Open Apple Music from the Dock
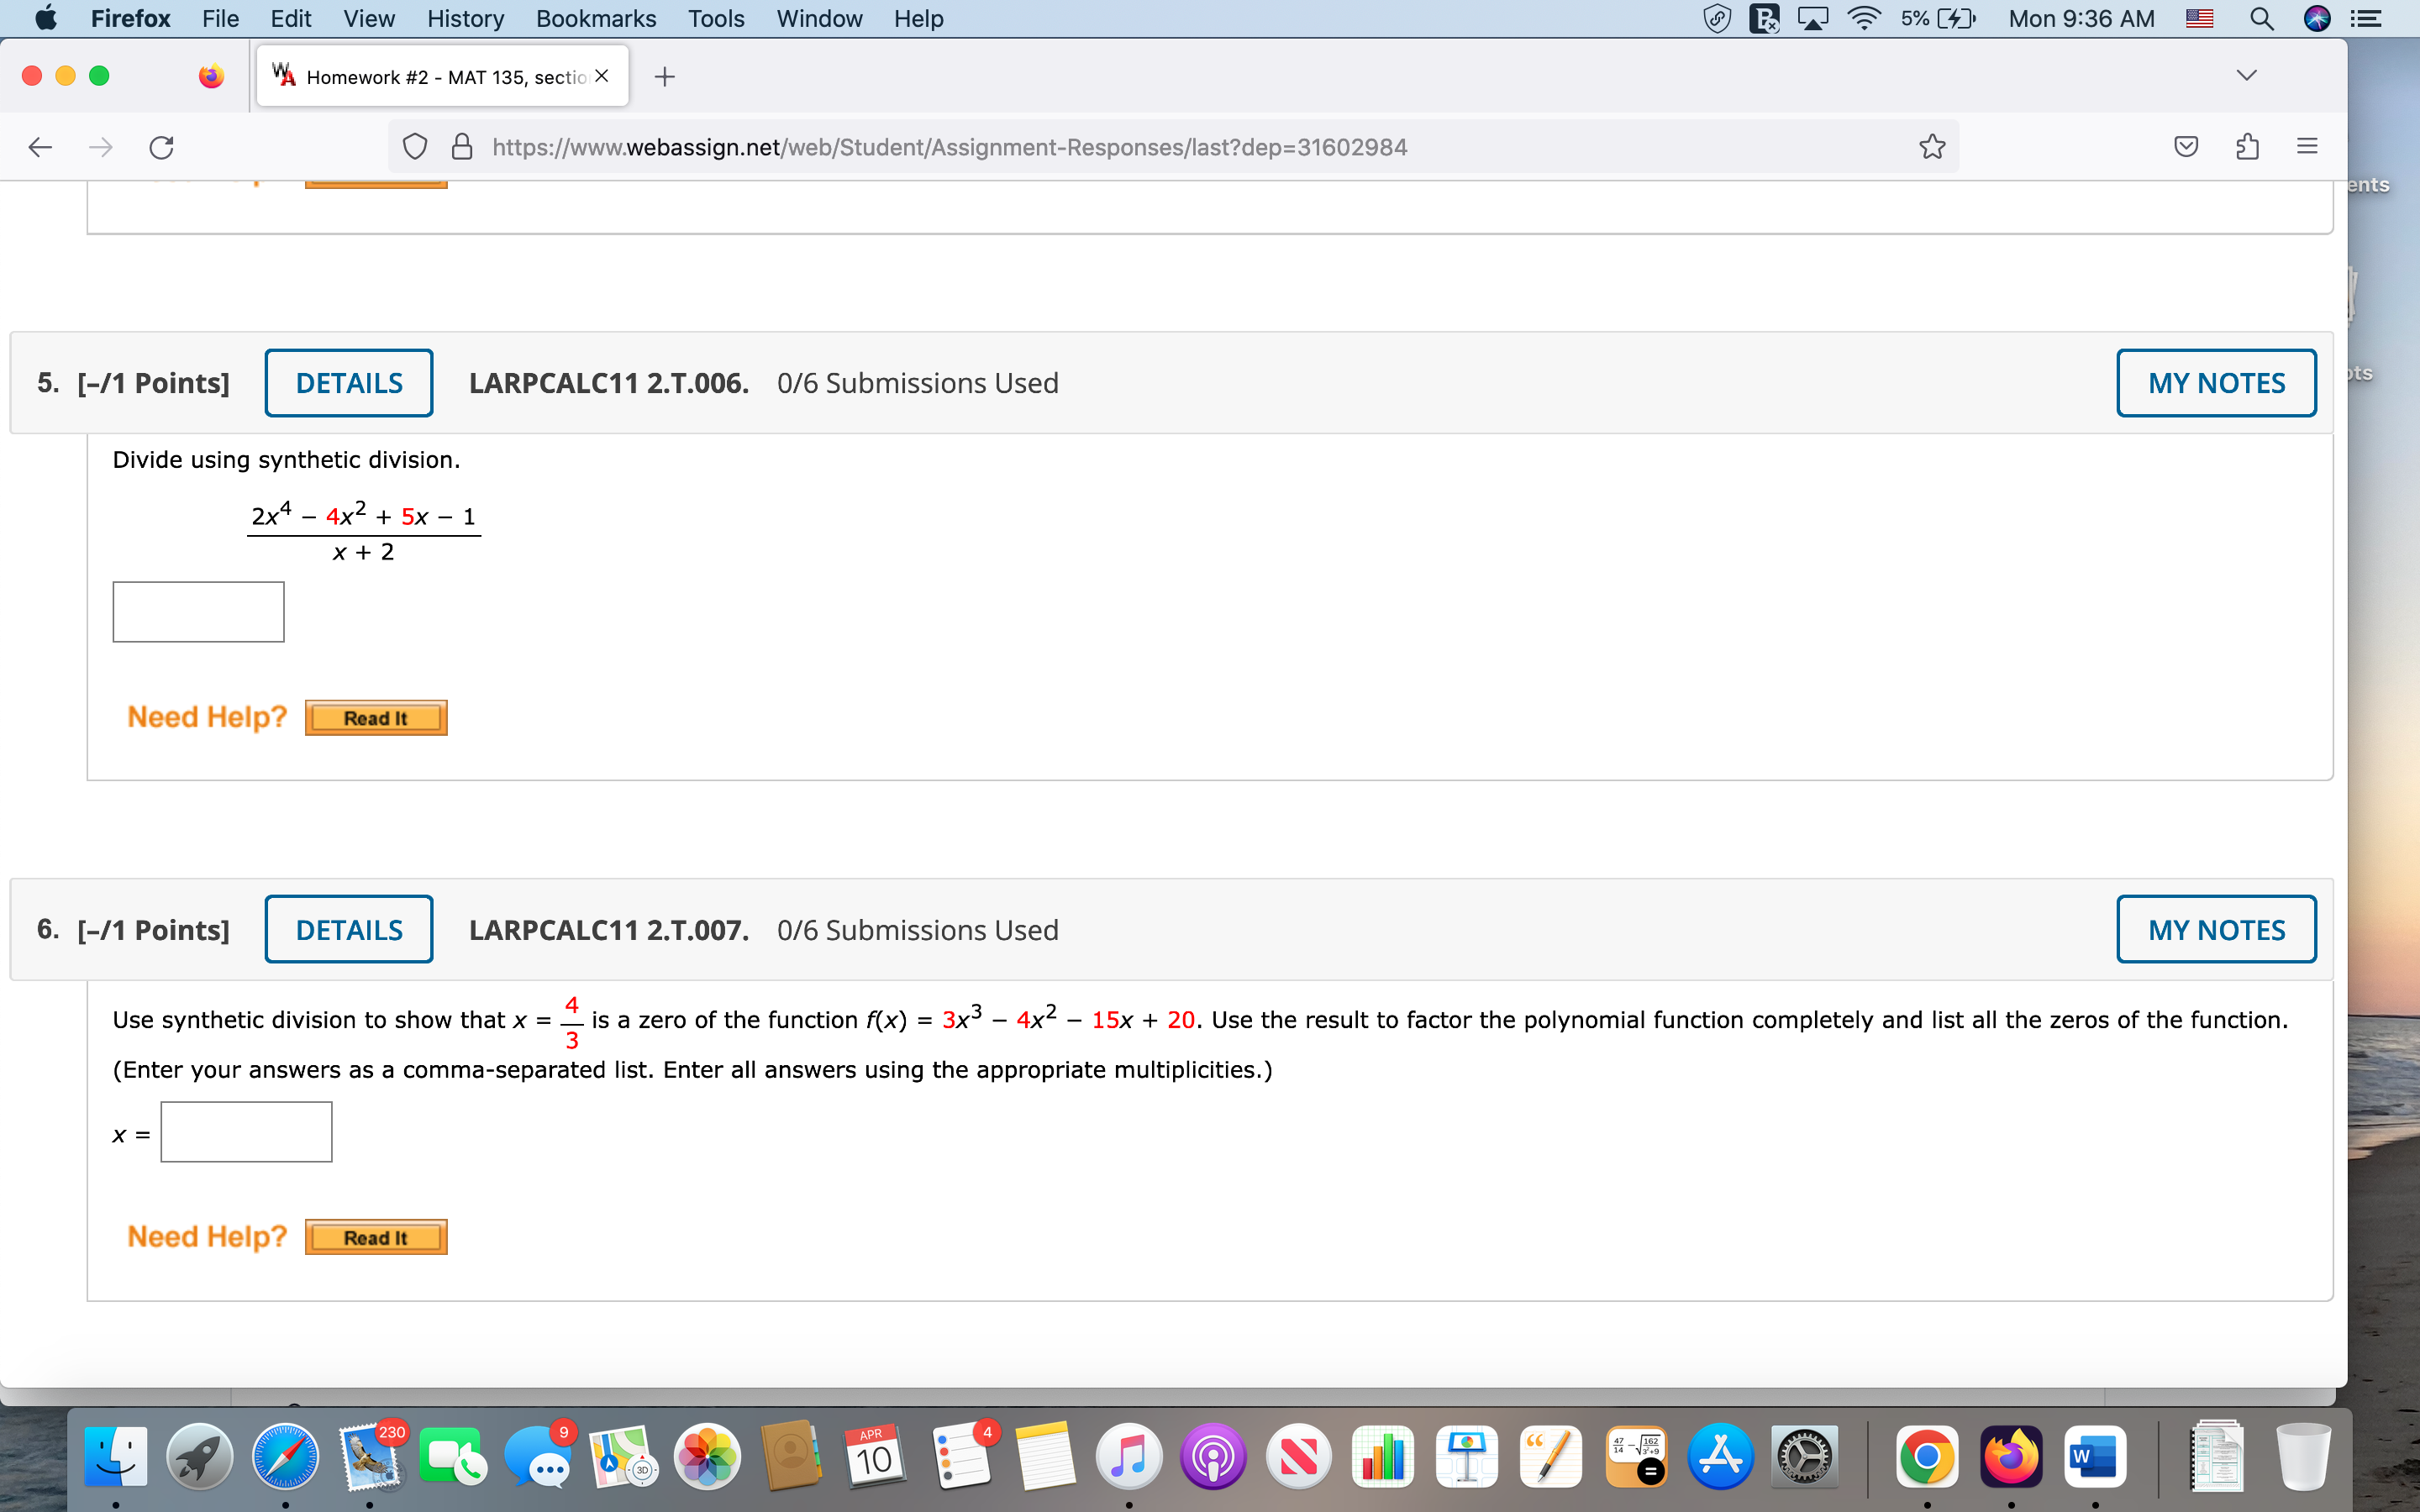The image size is (2420, 1512). [x=1130, y=1457]
